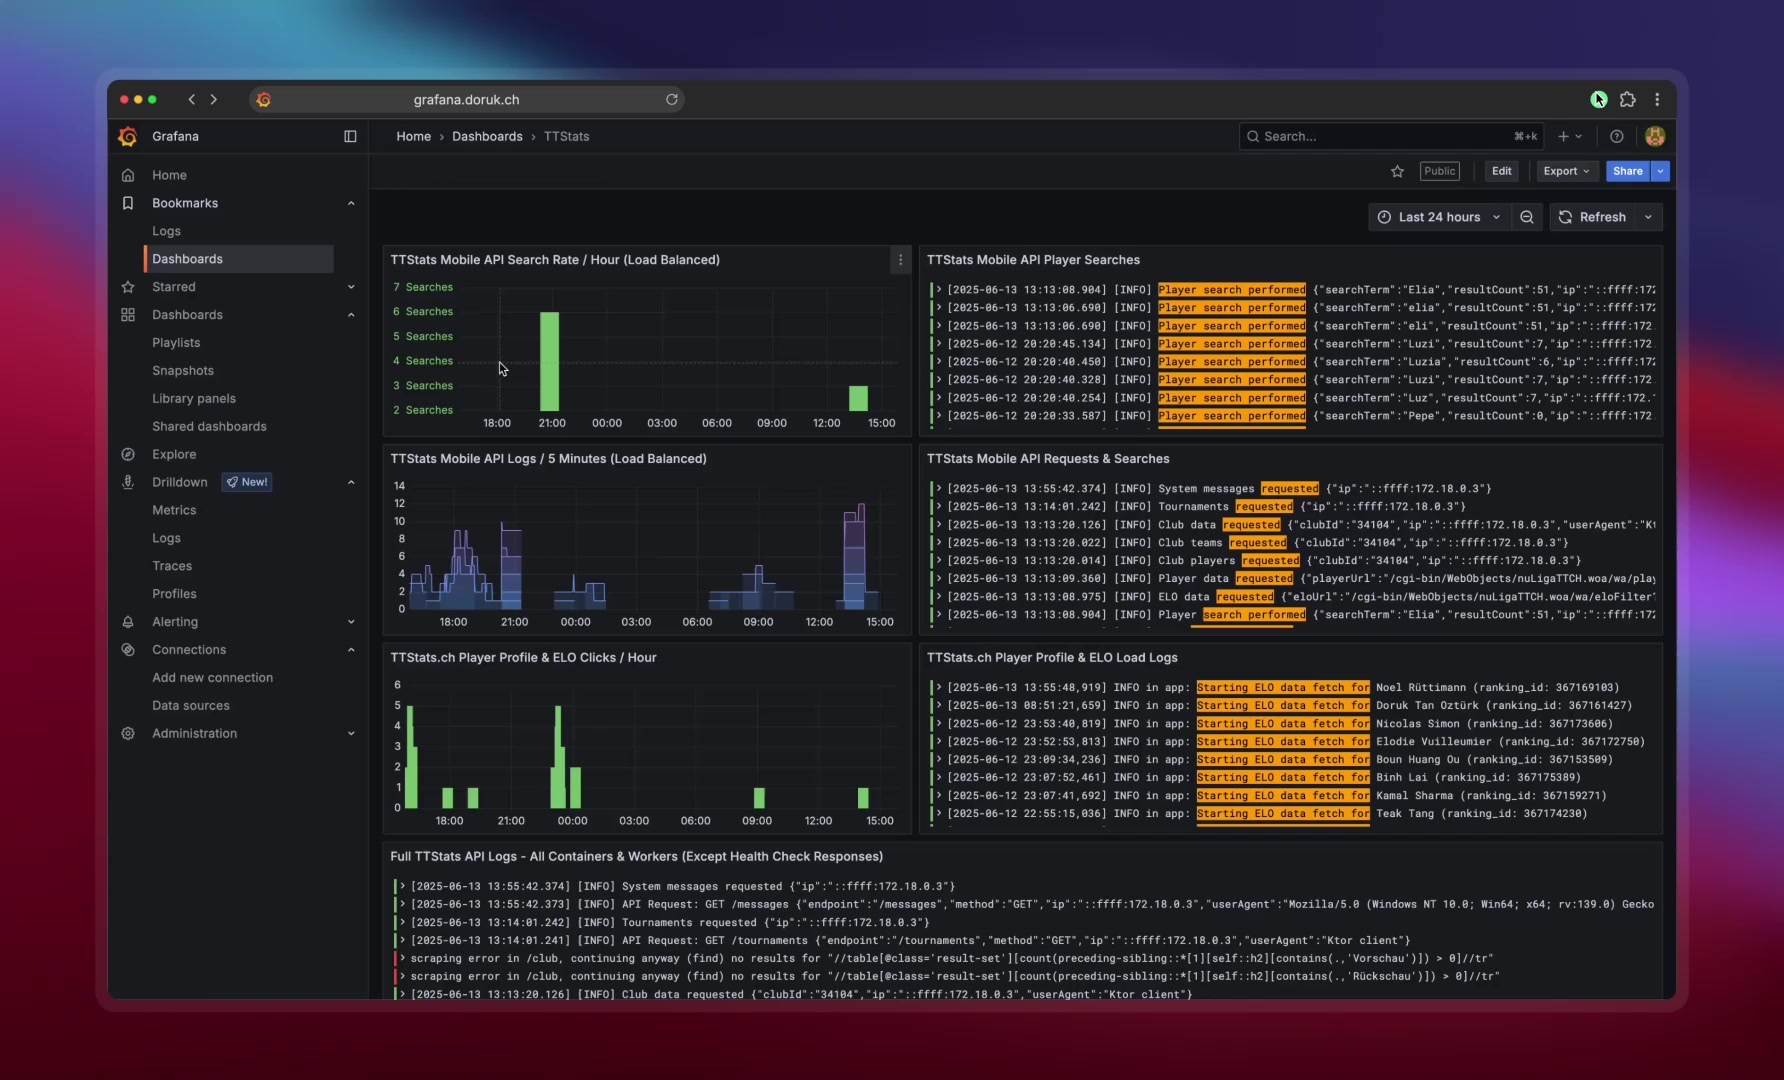Click the tall green bar at 21:00

pos(549,362)
